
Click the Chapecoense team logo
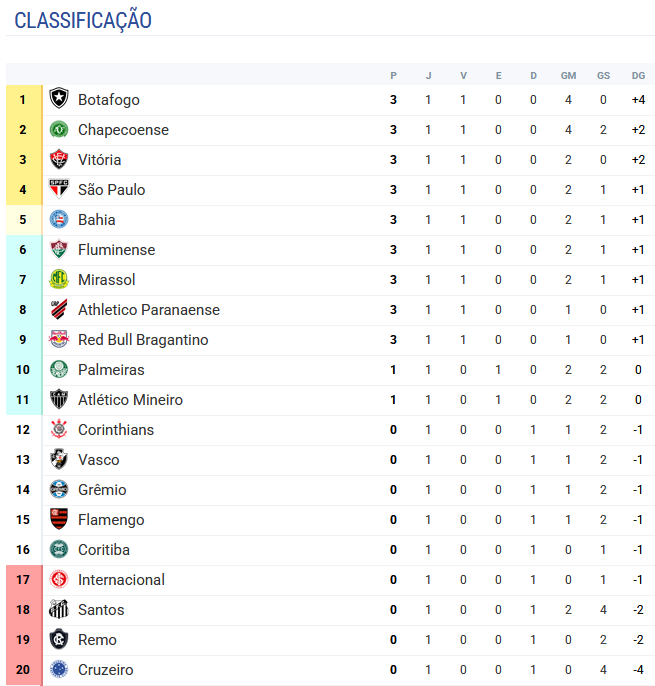click(x=59, y=130)
